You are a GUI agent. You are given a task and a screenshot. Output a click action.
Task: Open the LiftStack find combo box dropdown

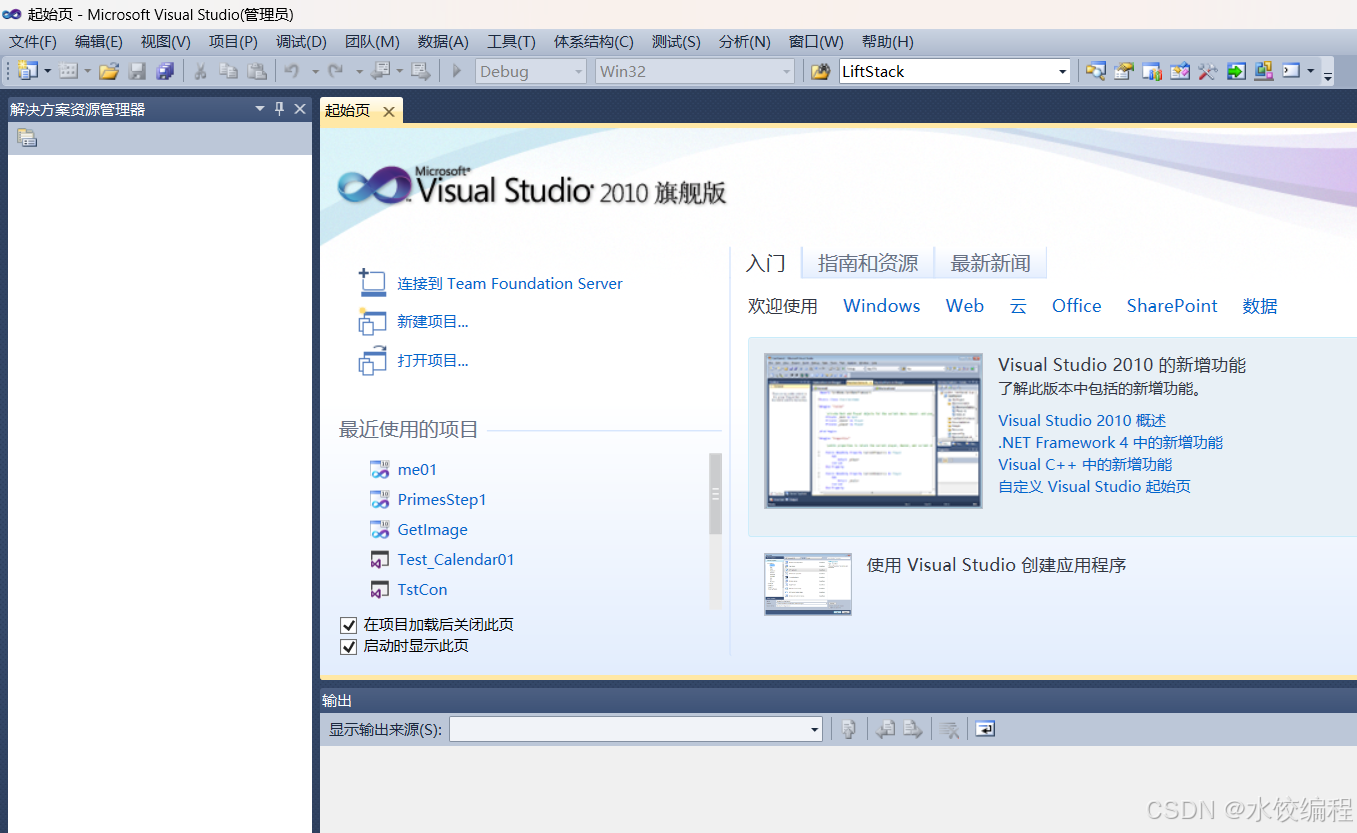1062,71
